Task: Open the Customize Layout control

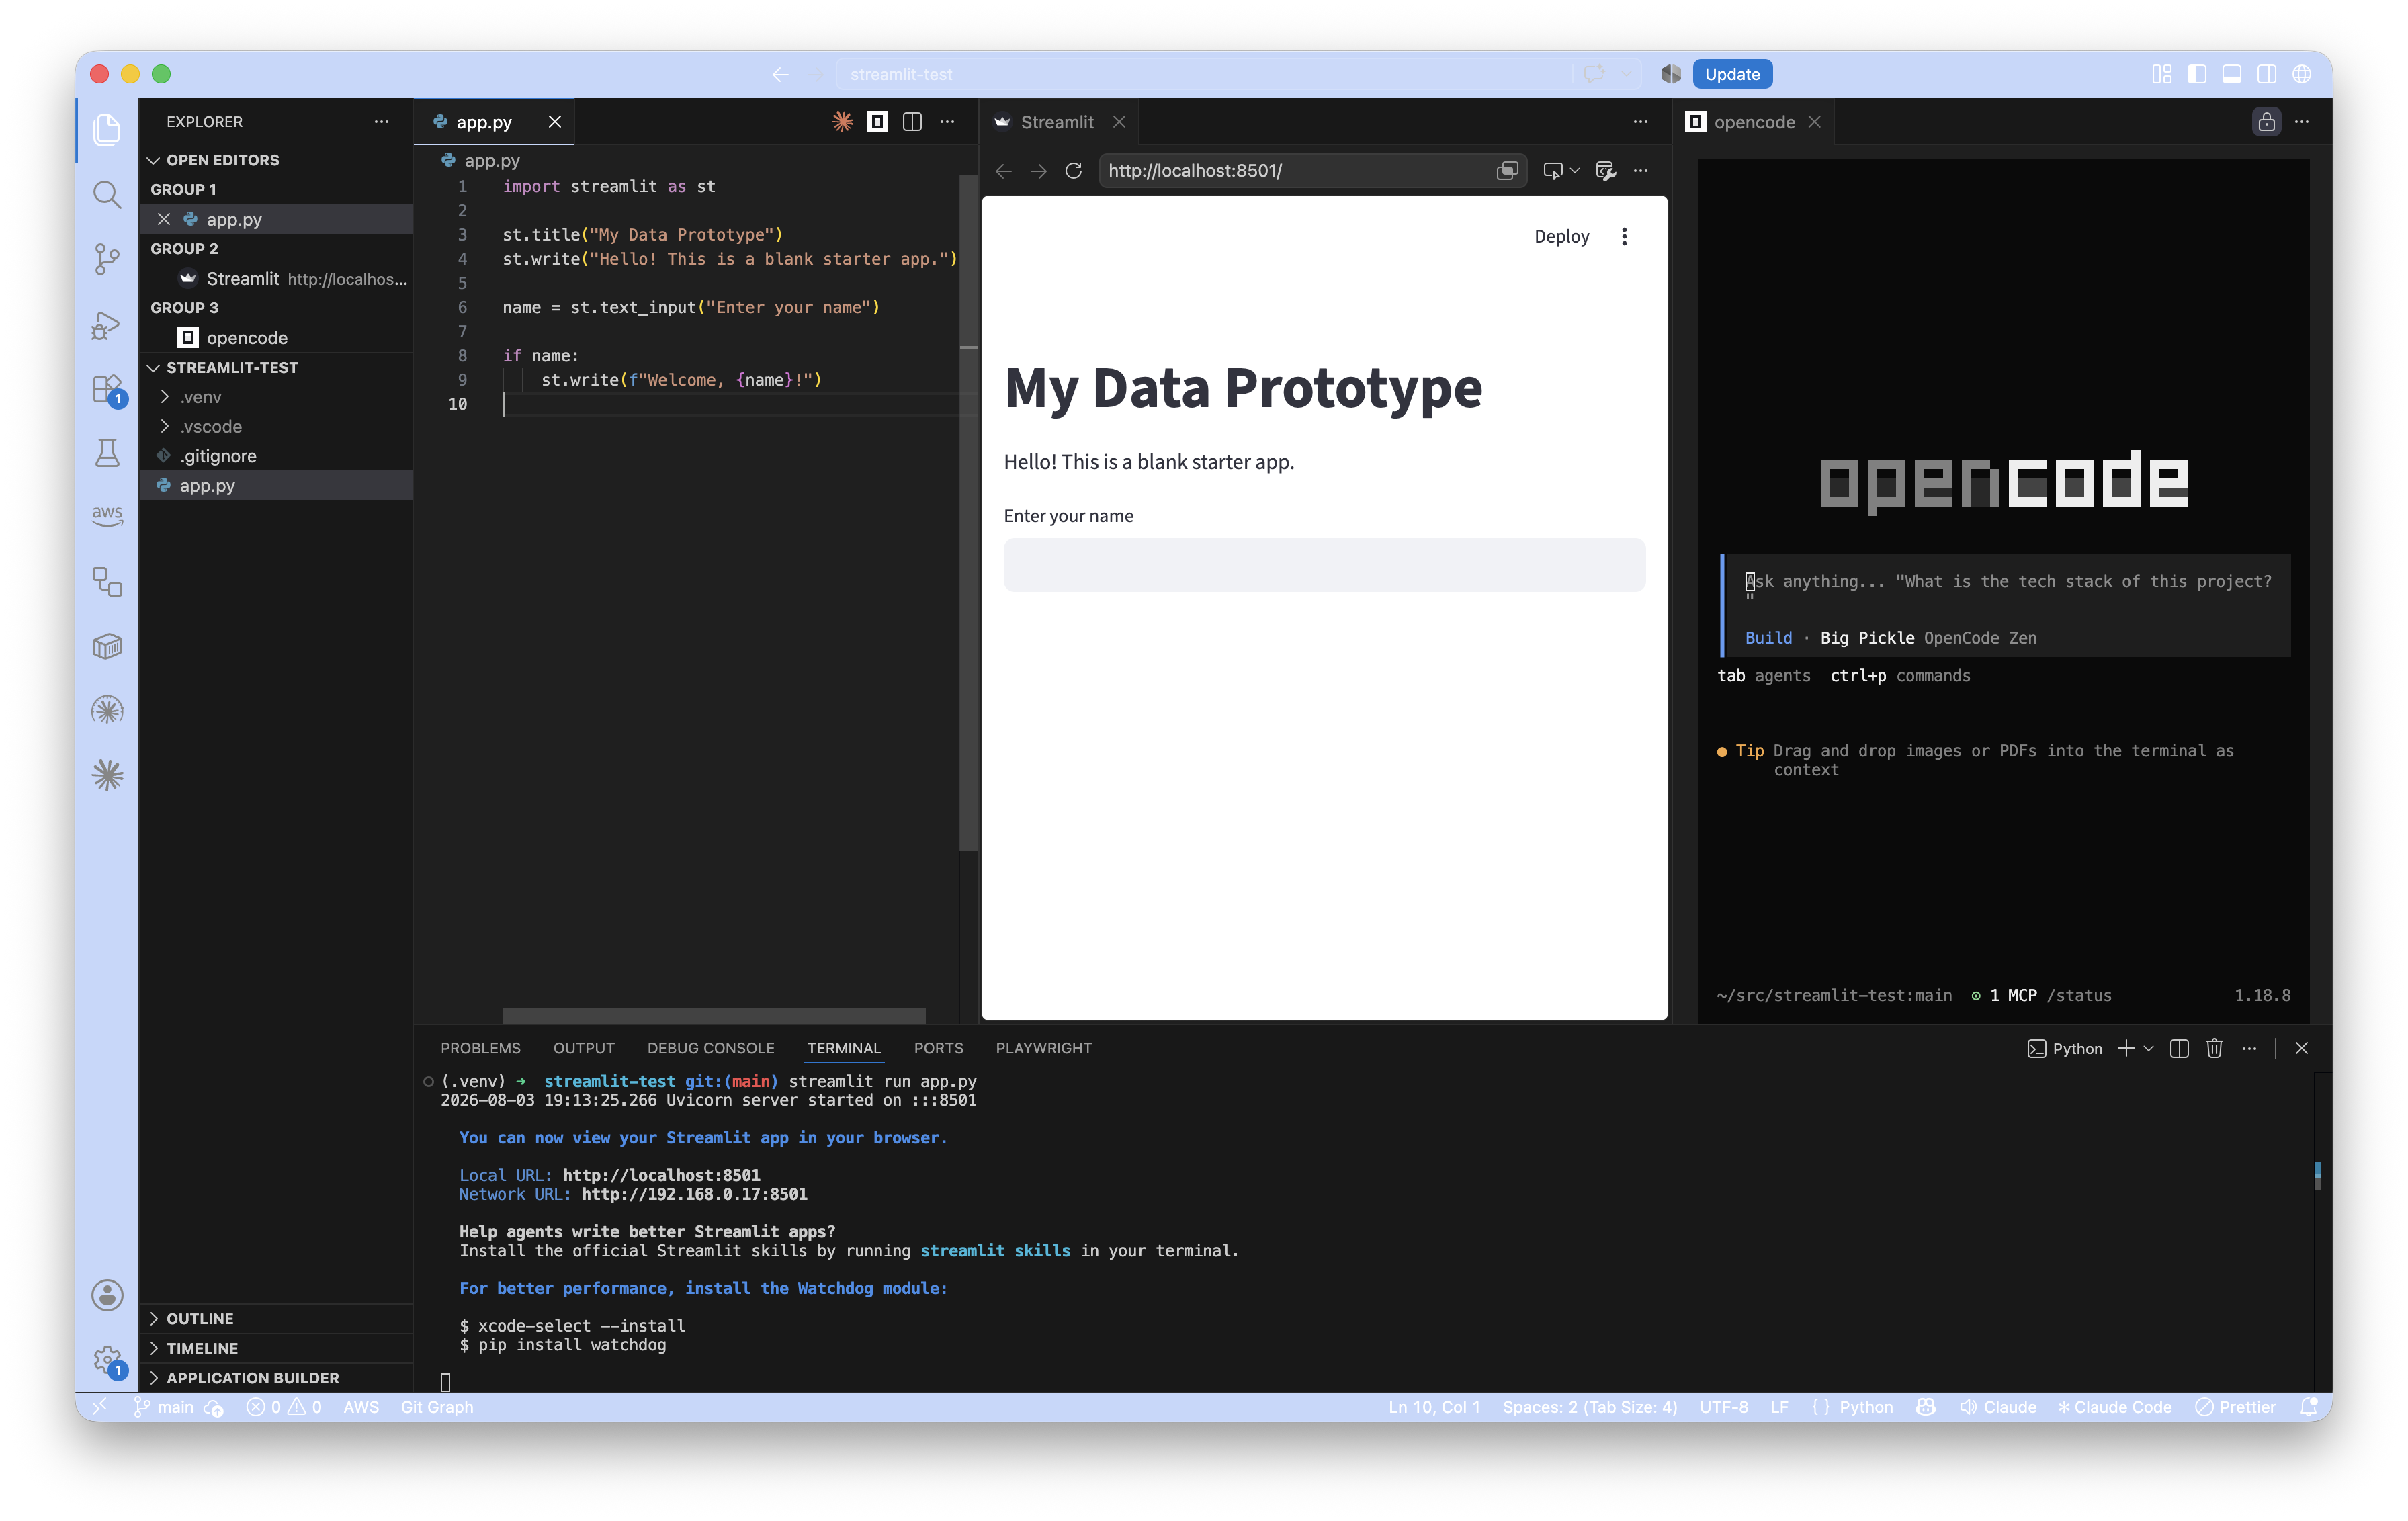Action: point(2161,74)
